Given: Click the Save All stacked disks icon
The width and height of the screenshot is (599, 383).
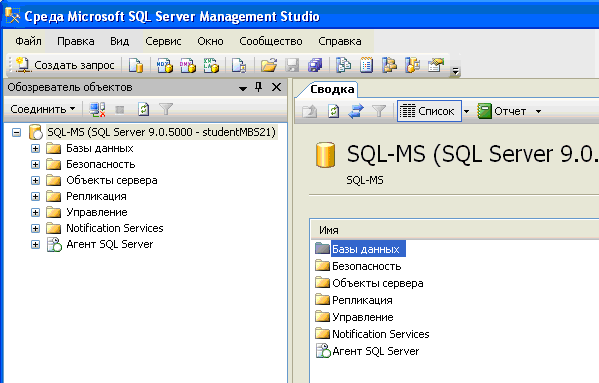Looking at the screenshot, I should (x=315, y=65).
